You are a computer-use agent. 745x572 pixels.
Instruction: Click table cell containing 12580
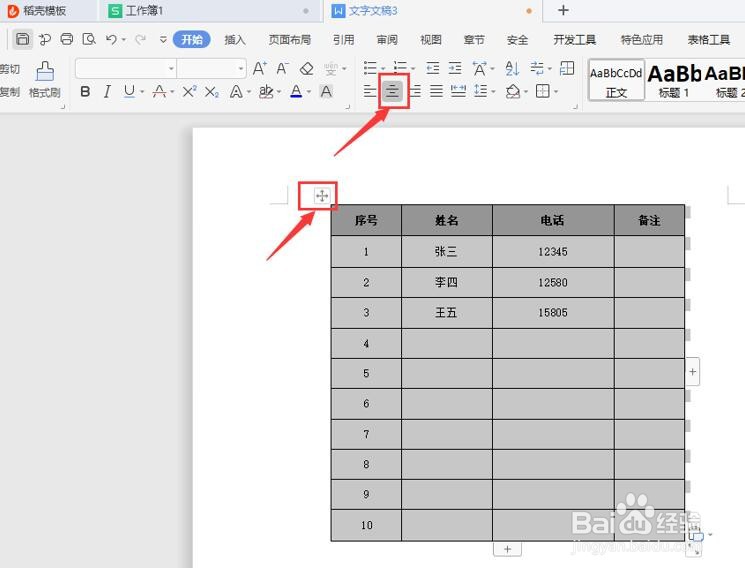click(553, 283)
